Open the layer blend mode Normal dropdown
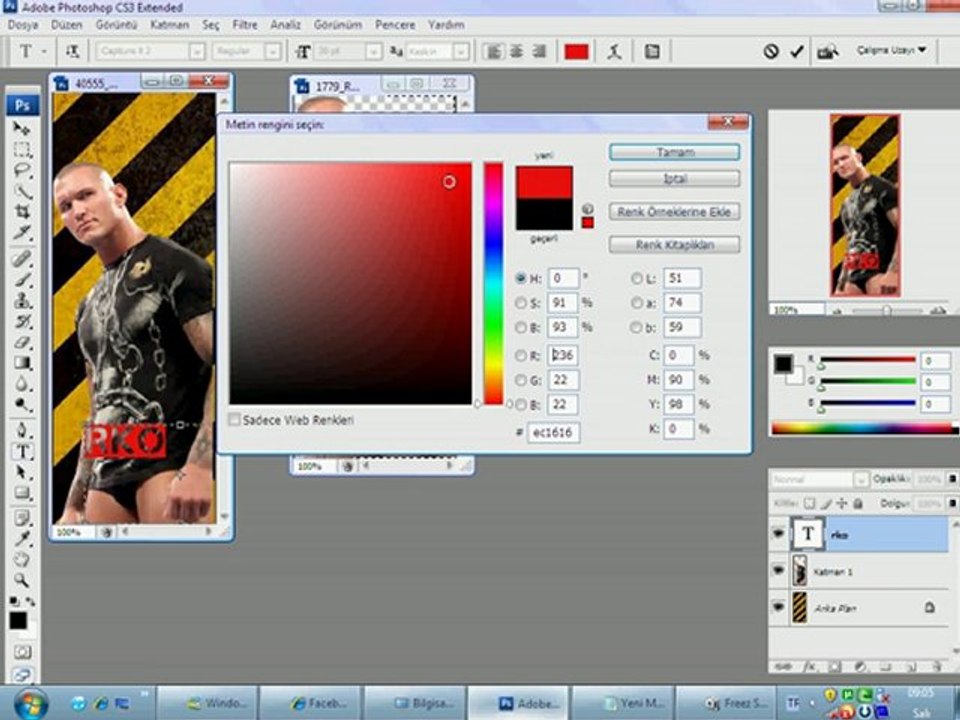The height and width of the screenshot is (720, 960). click(x=819, y=480)
